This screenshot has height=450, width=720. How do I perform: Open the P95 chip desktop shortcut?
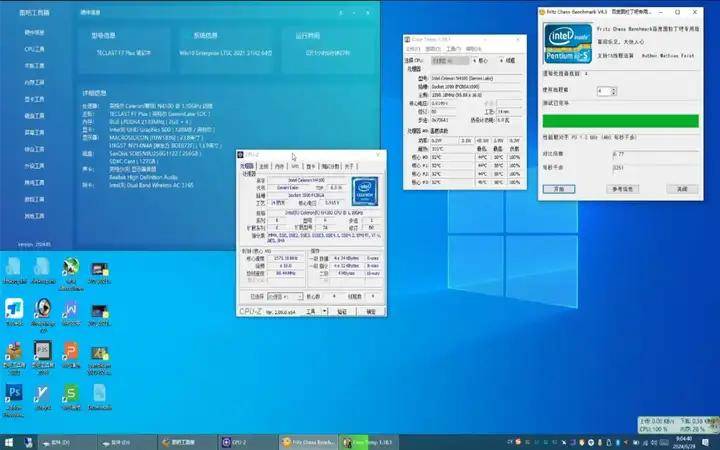43,357
